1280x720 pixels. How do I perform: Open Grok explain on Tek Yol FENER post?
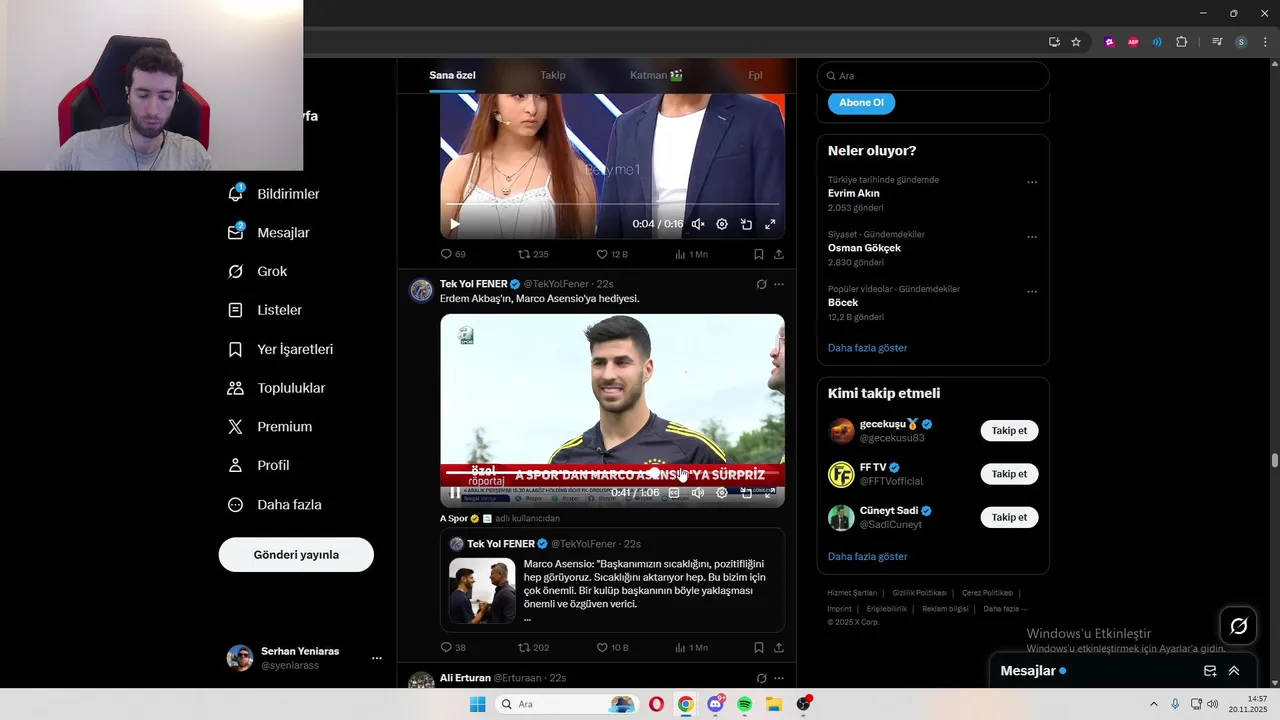[x=761, y=284]
